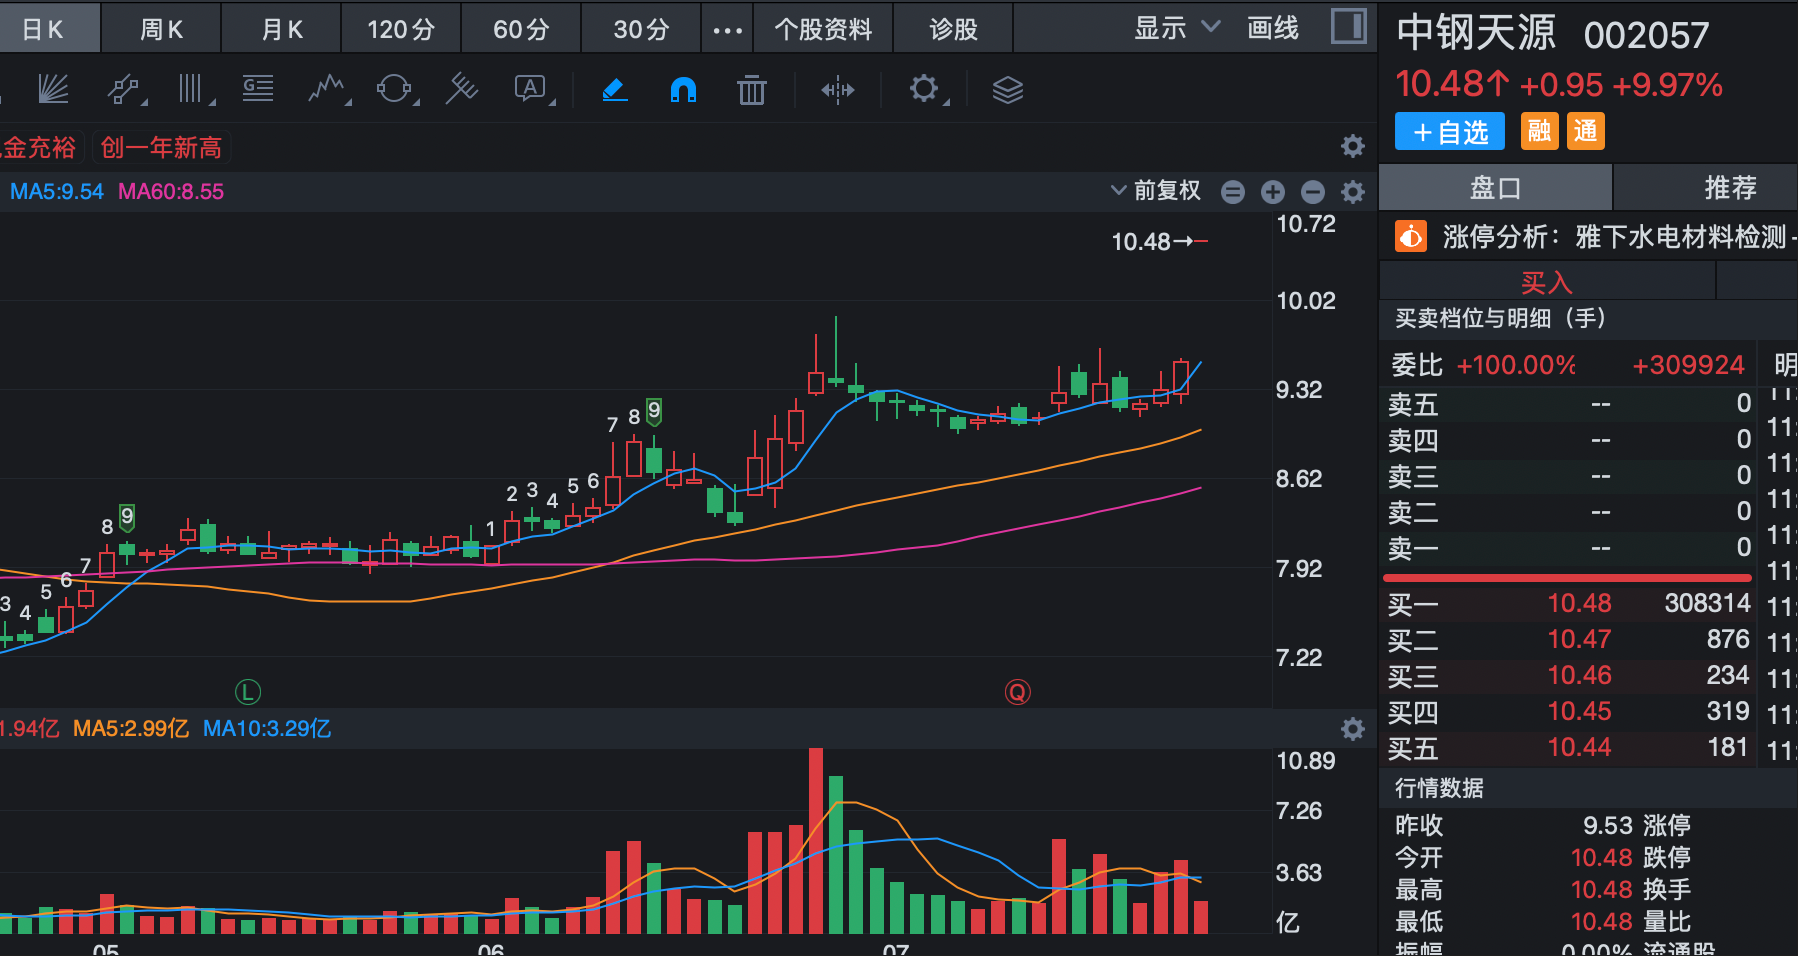Select the channel line drawing tool

tap(124, 90)
